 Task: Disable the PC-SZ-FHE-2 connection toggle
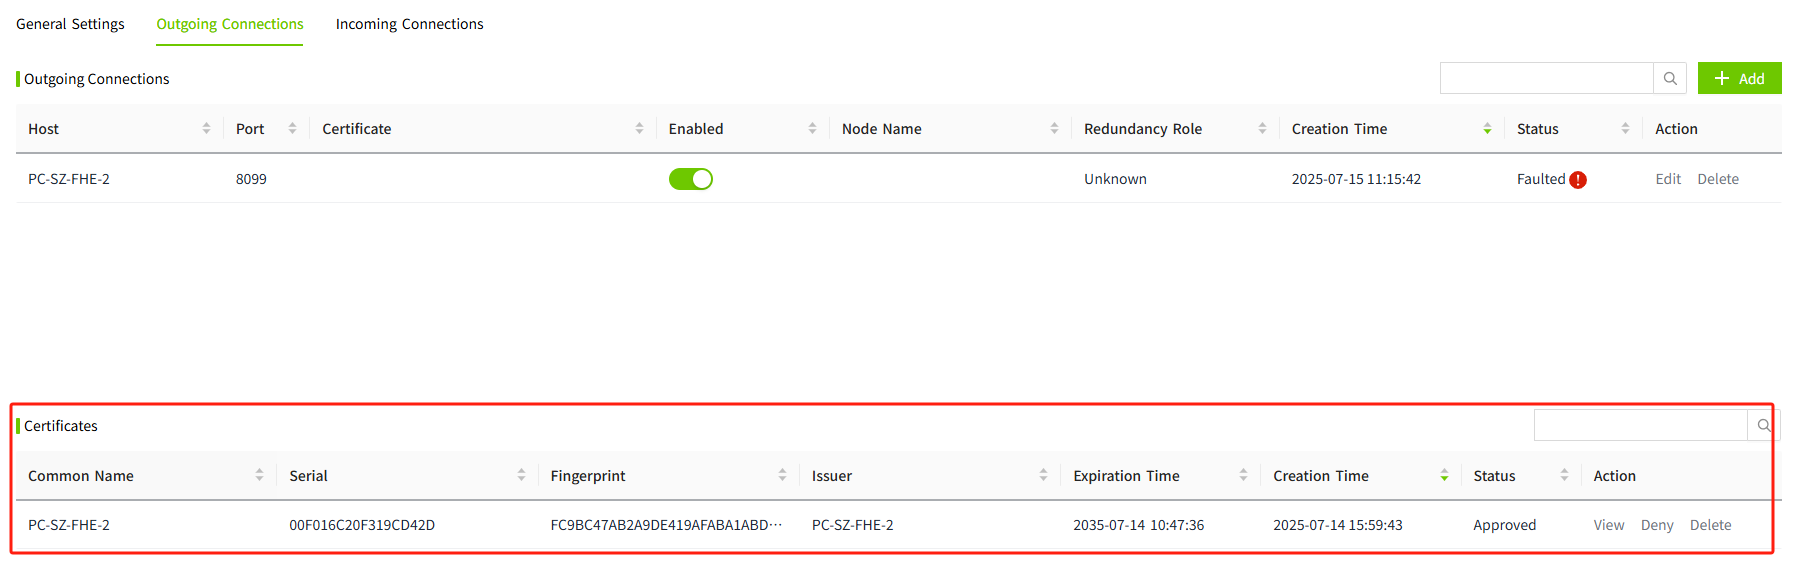[690, 179]
